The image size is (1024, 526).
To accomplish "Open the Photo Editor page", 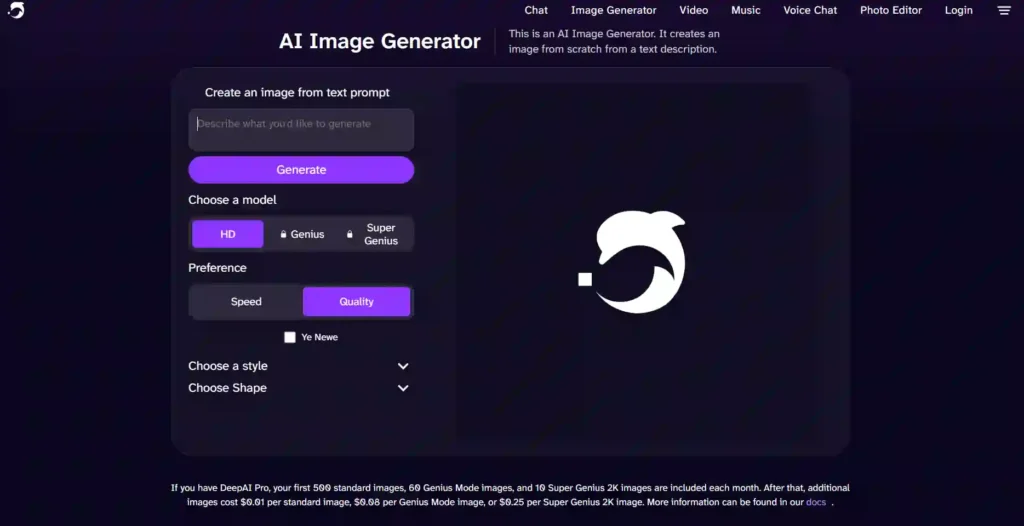I will tap(891, 10).
